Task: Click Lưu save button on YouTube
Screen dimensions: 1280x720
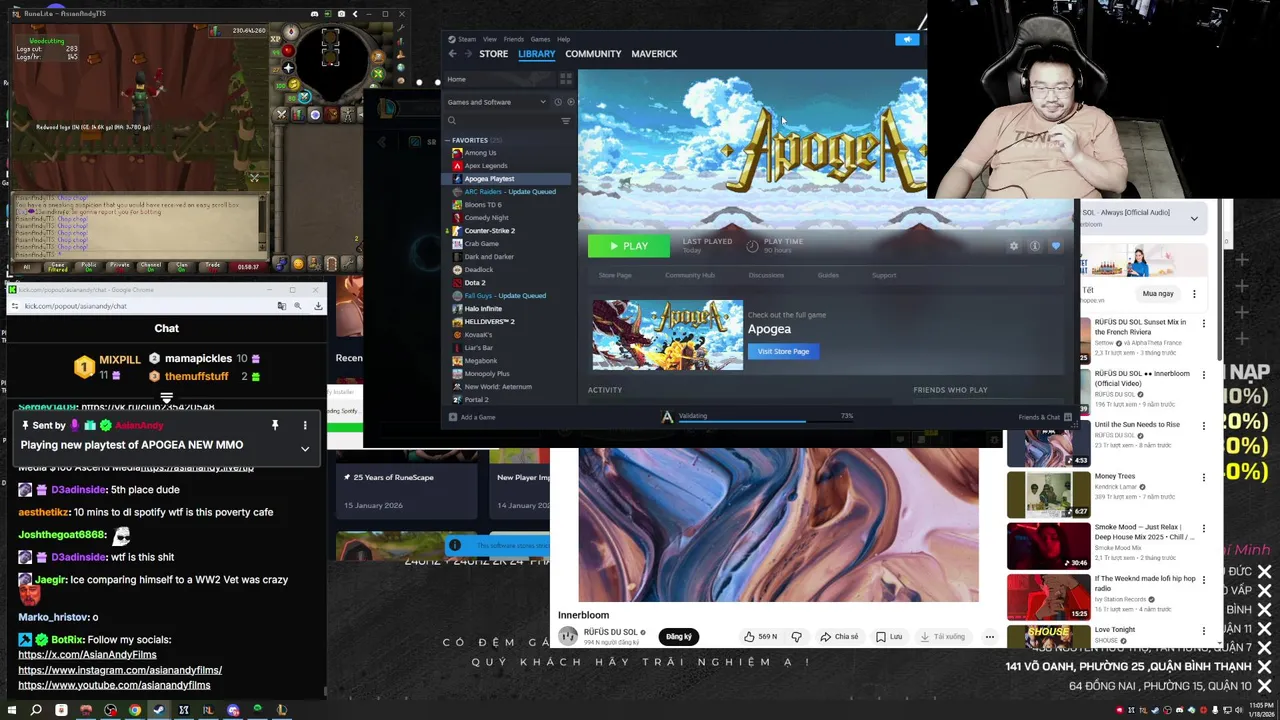Action: [888, 636]
